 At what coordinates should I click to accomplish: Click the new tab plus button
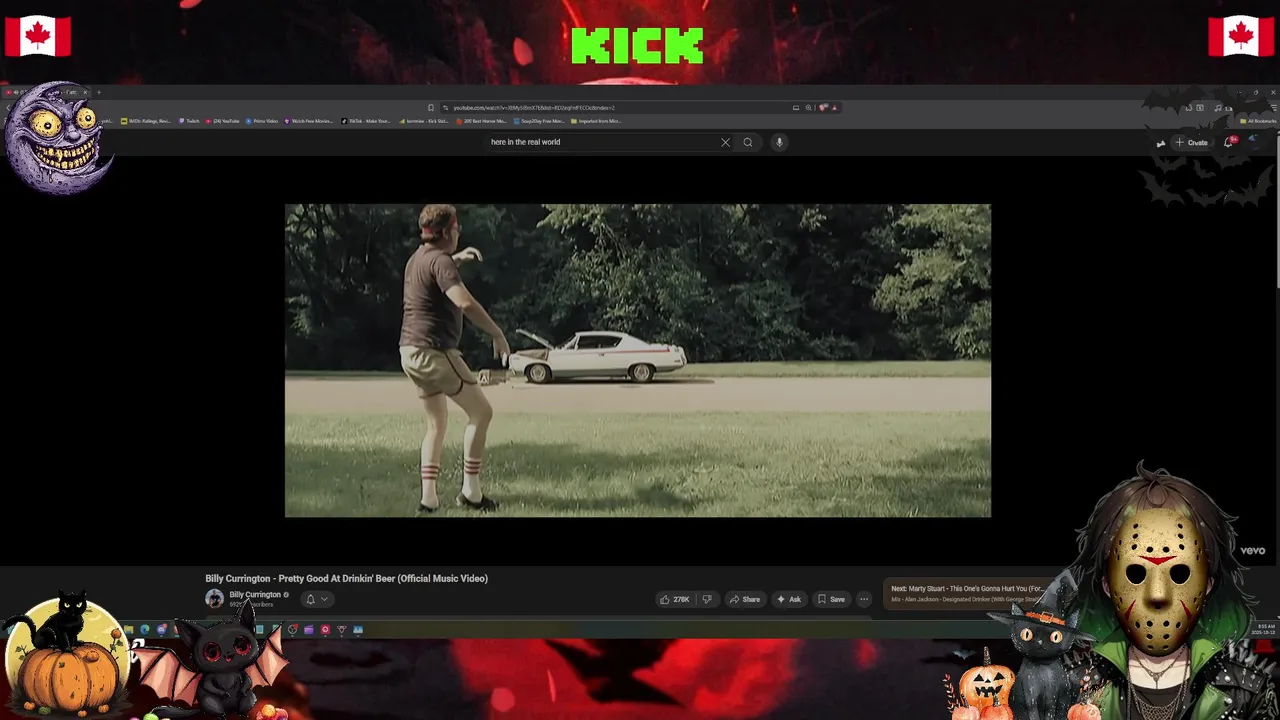click(98, 93)
